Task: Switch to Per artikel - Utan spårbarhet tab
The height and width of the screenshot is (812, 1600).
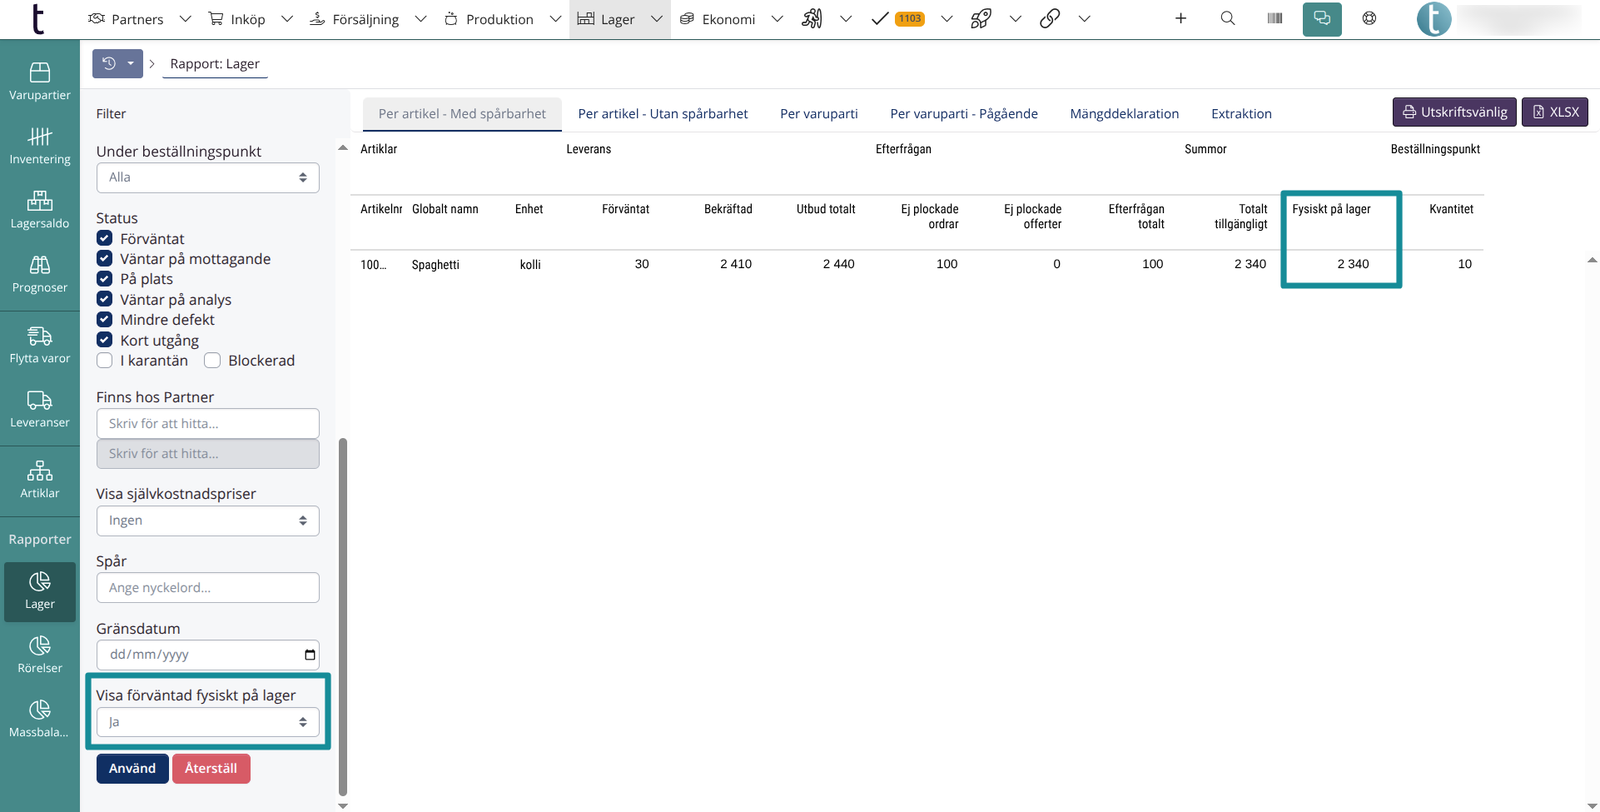Action: coord(663,114)
